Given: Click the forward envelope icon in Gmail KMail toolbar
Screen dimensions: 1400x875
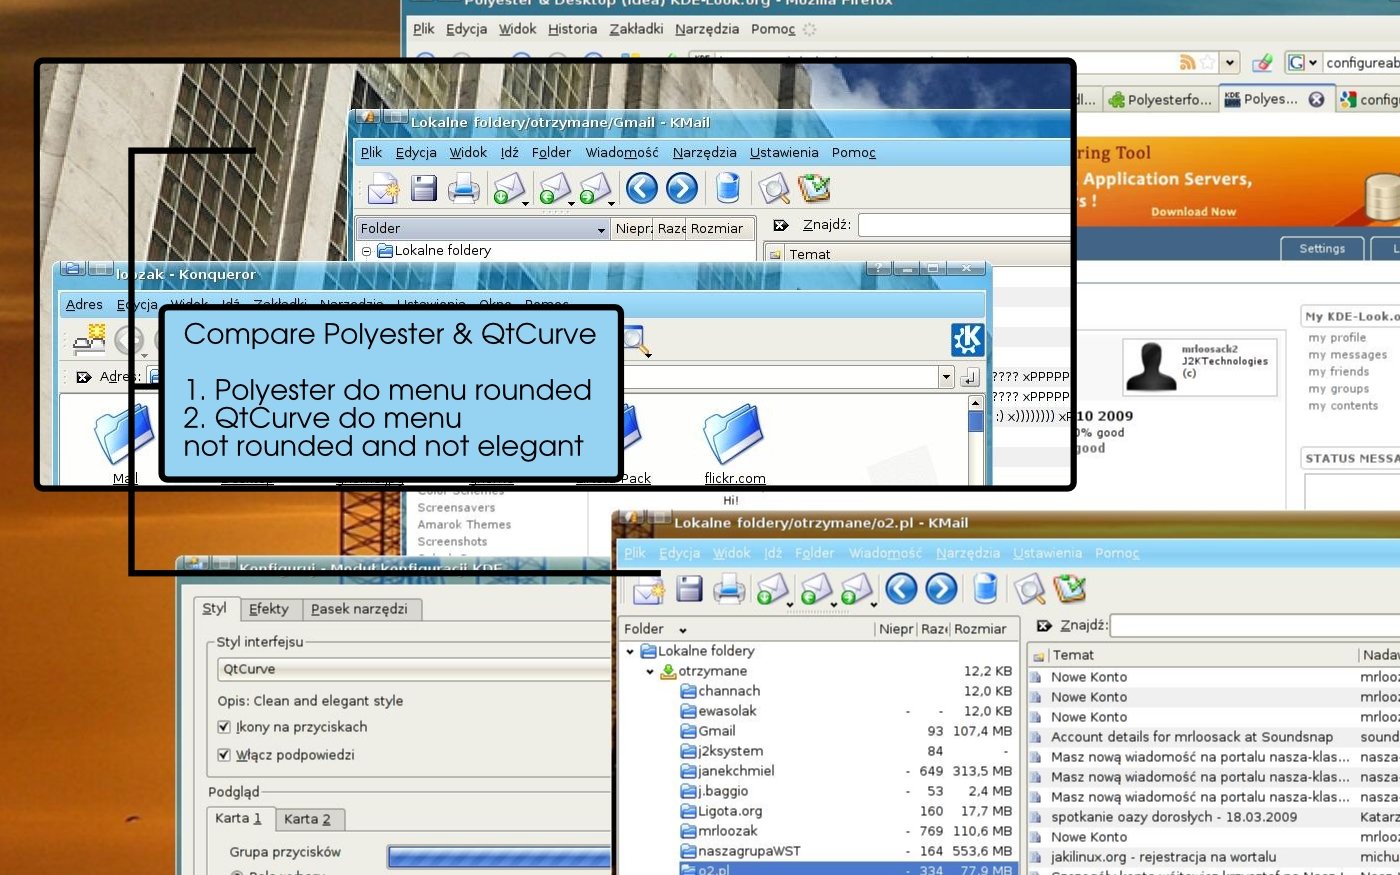Looking at the screenshot, I should coord(595,188).
